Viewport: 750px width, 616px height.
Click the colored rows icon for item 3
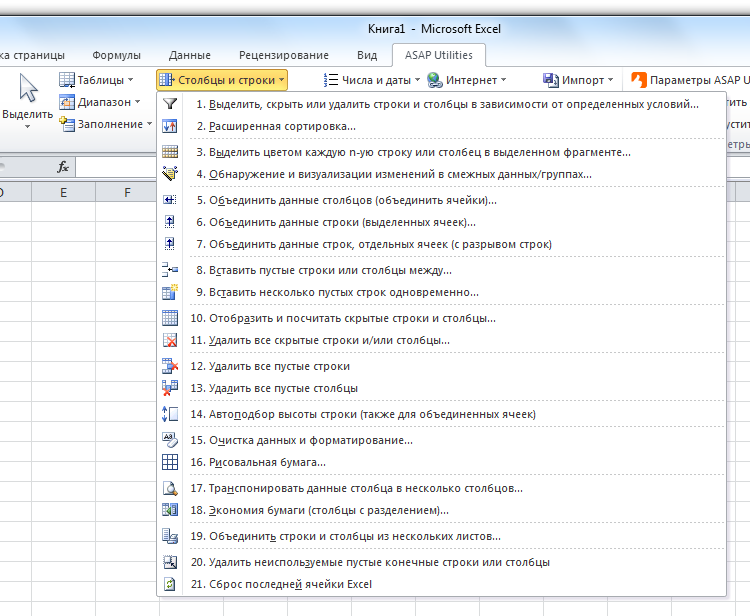pyautogui.click(x=170, y=152)
